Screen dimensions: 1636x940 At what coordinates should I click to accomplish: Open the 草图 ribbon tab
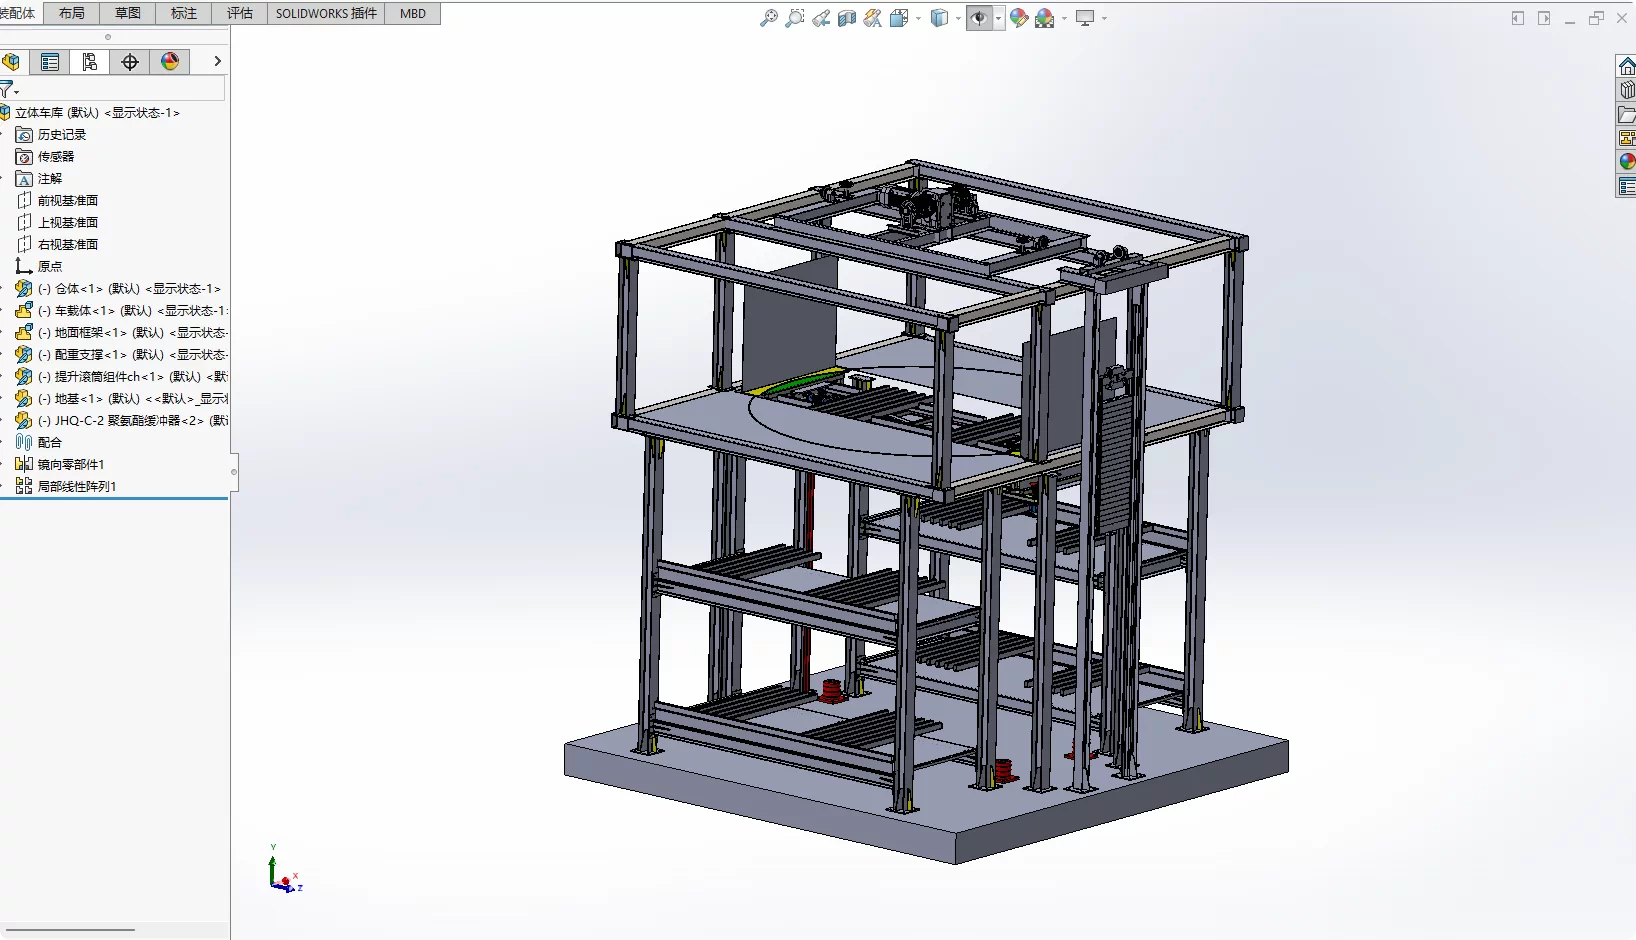[x=128, y=13]
